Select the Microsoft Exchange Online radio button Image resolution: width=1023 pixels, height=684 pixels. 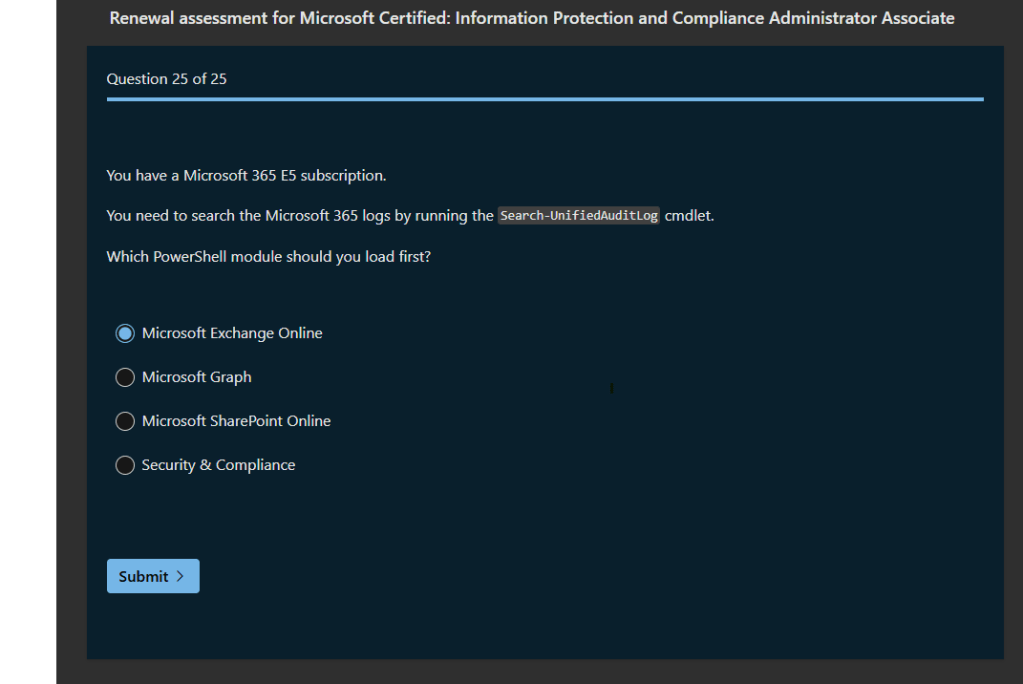(125, 333)
